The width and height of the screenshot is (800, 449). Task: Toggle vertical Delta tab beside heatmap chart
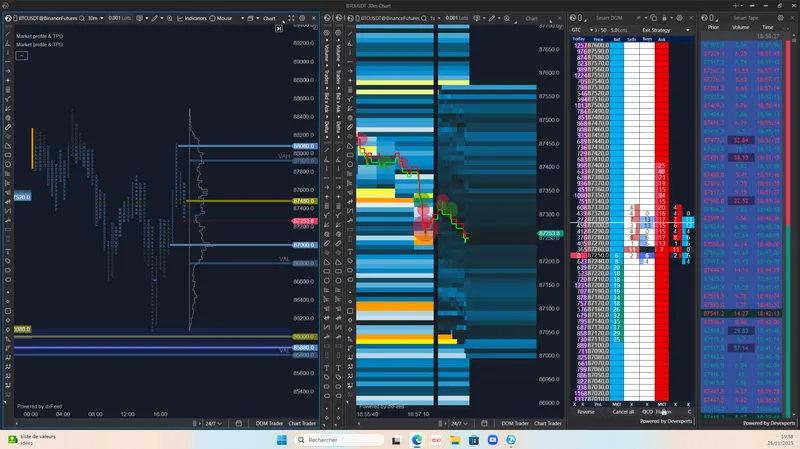click(x=338, y=127)
